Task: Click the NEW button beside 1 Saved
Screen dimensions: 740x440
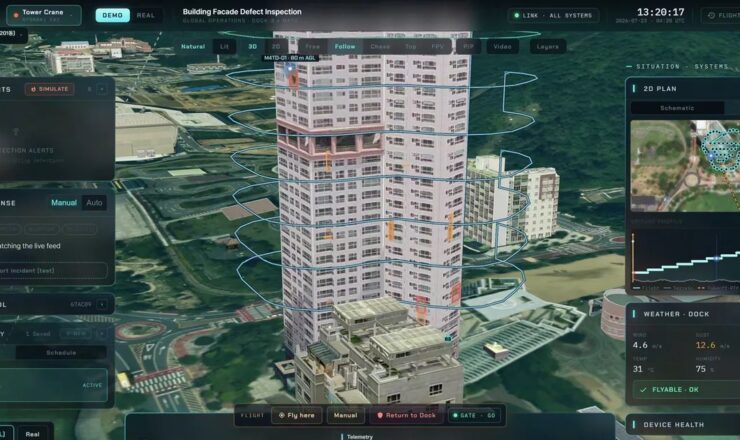Action: tap(76, 333)
